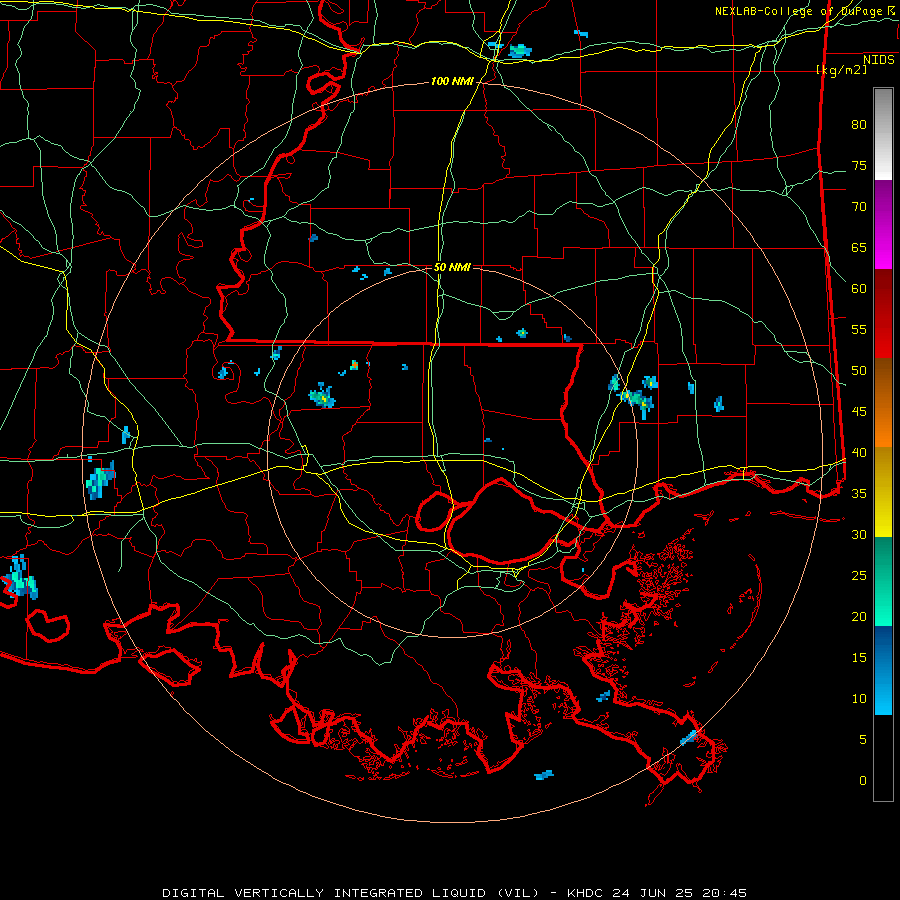Click scale value 70 on the legend
This screenshot has height=900, width=900.
coord(859,207)
